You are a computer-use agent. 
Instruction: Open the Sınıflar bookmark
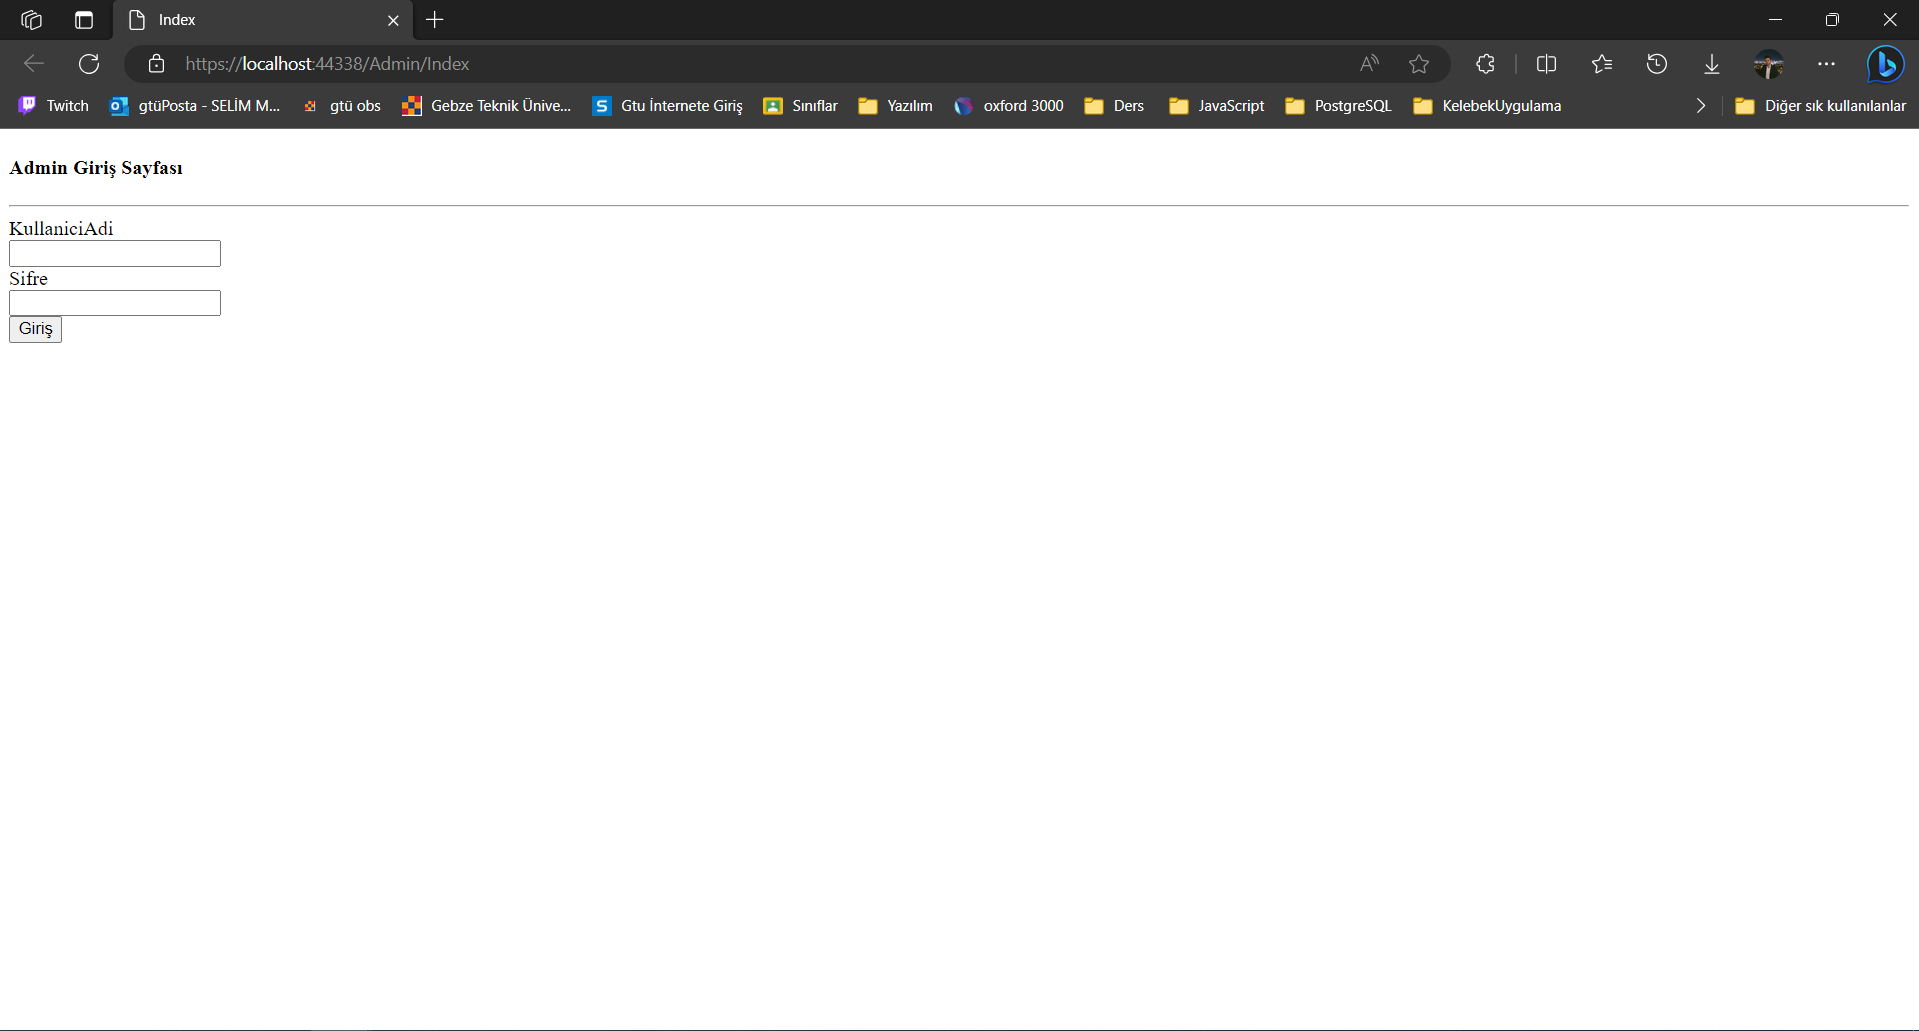coord(800,106)
